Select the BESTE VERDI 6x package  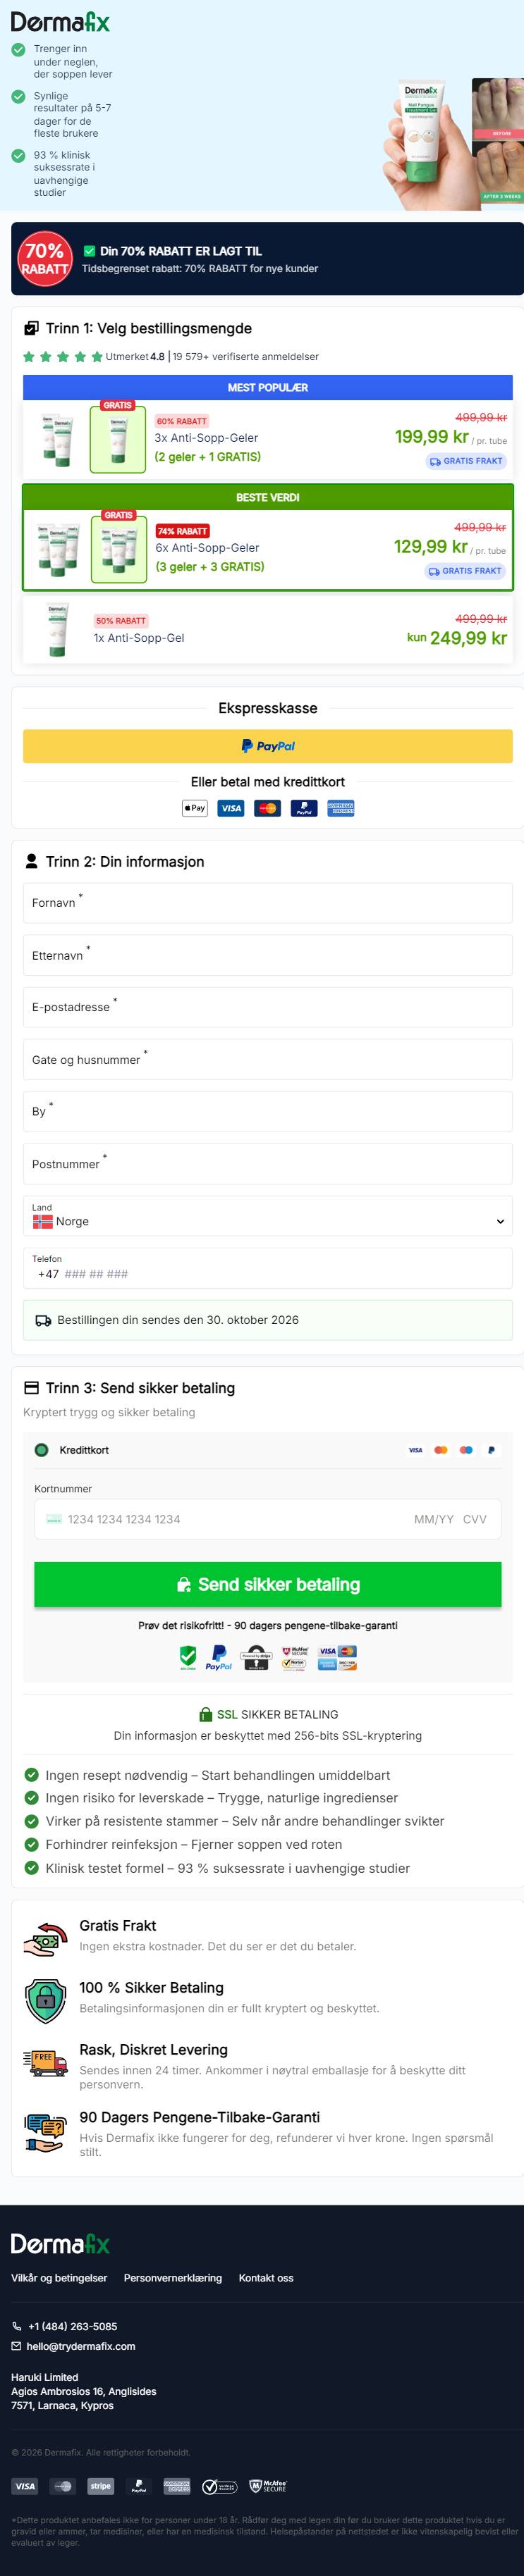[x=268, y=538]
